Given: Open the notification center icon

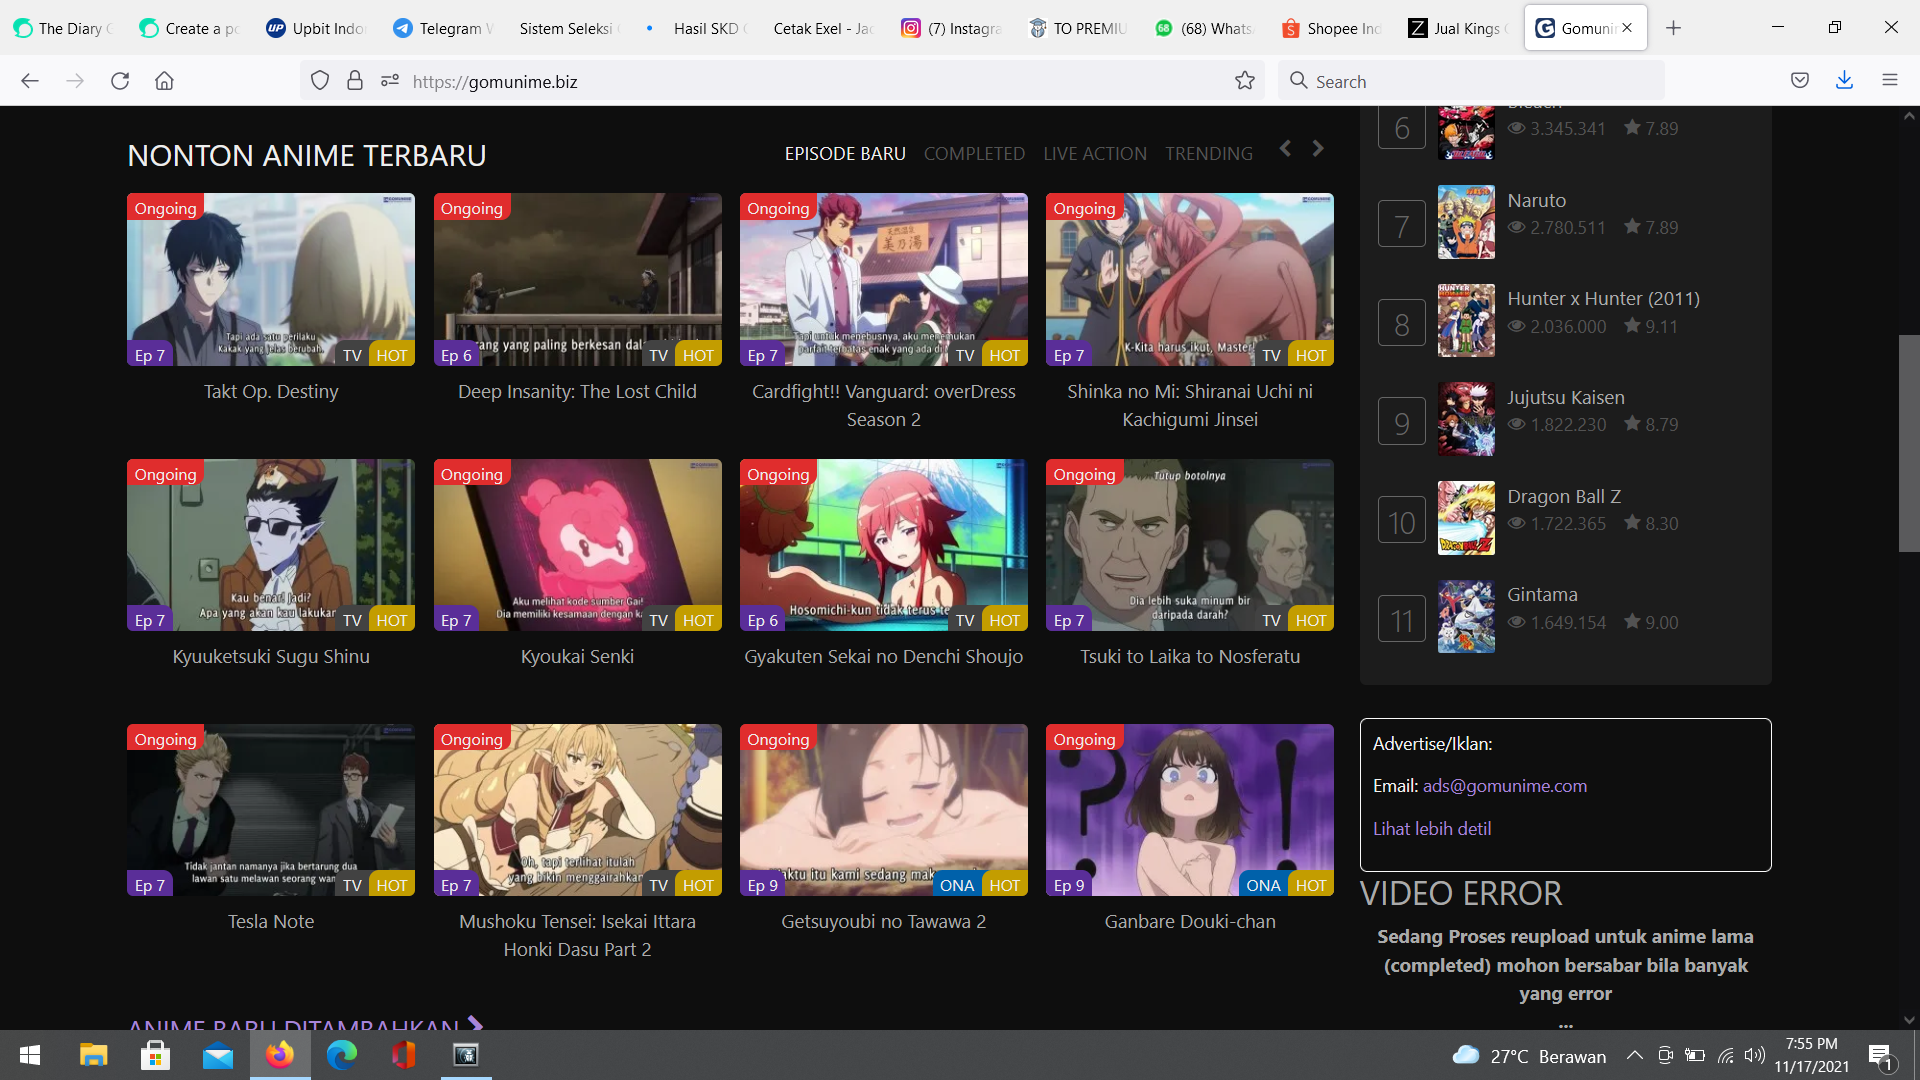Looking at the screenshot, I should pos(1880,1056).
